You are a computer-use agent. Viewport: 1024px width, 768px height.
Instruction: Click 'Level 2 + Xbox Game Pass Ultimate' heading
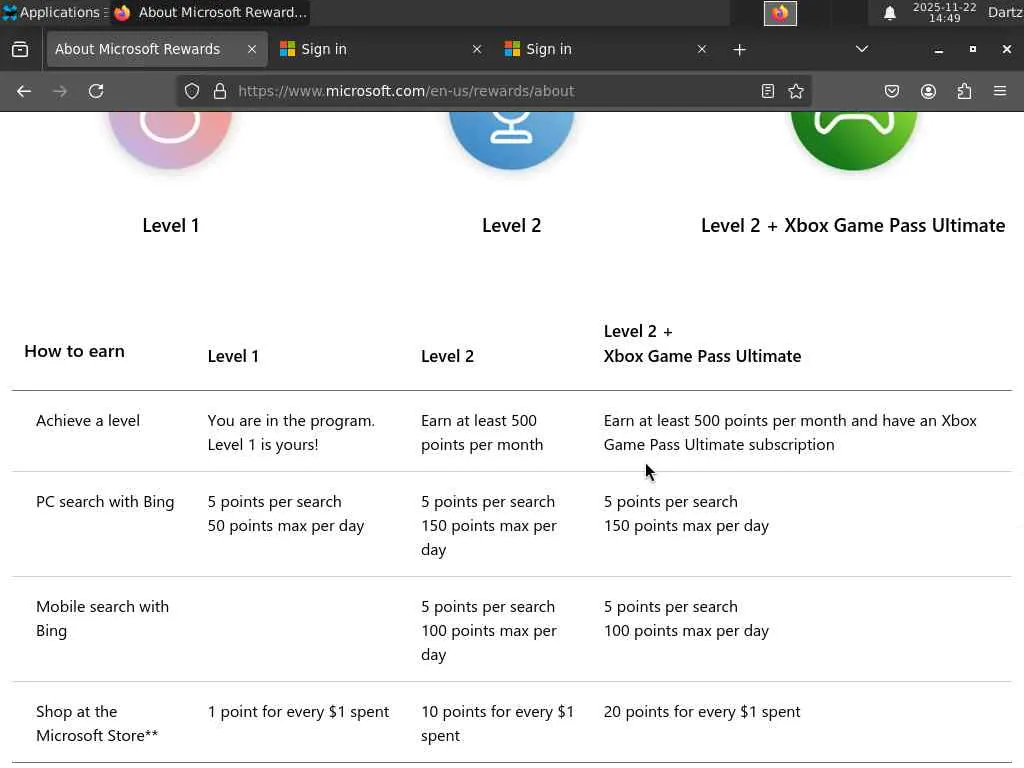pyautogui.click(x=853, y=226)
